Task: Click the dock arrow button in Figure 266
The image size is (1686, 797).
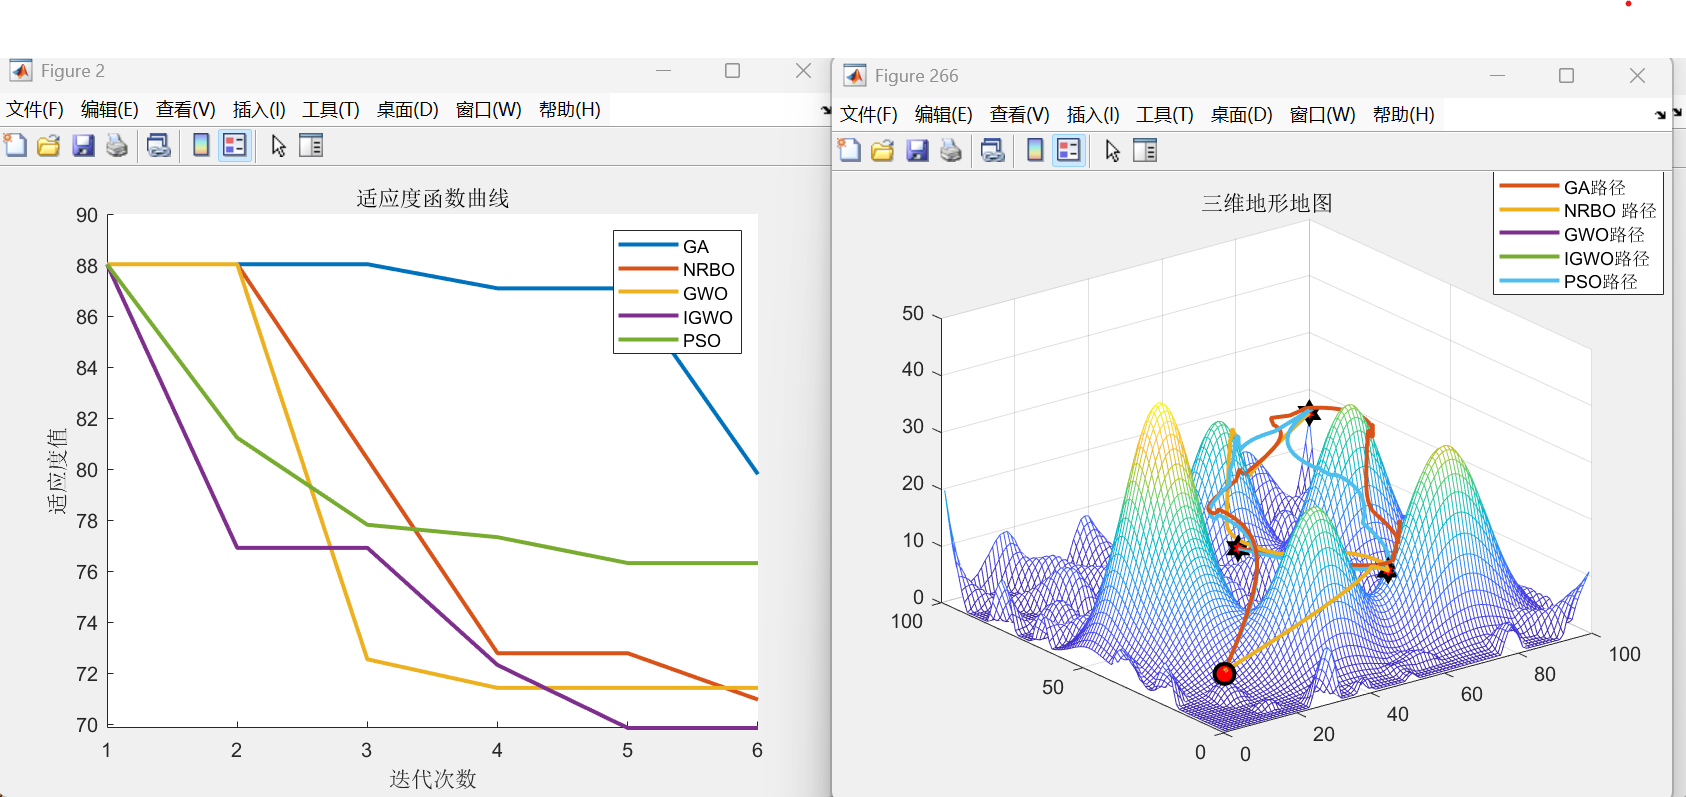Action: pyautogui.click(x=1660, y=115)
